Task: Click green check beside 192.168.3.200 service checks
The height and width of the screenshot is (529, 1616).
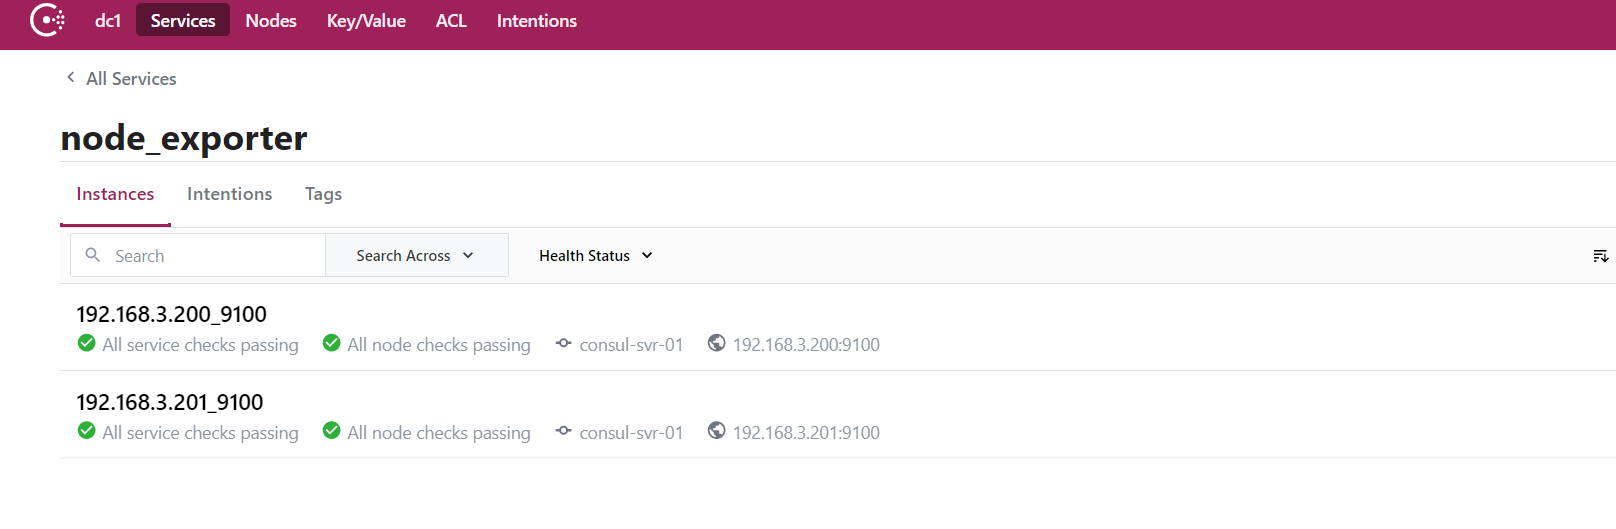Action: (87, 343)
